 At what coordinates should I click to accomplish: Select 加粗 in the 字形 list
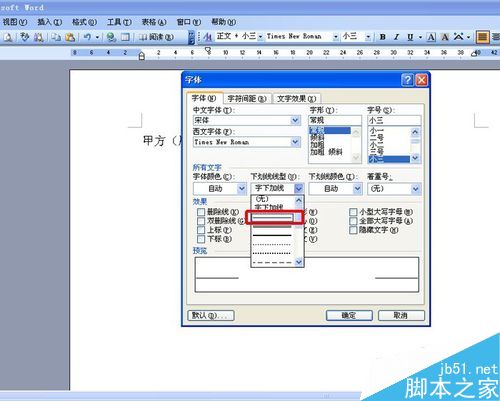(x=317, y=145)
